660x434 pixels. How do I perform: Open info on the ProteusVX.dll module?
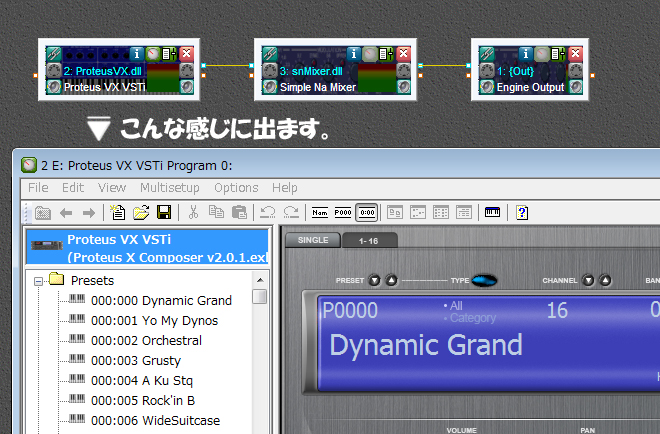tap(136, 53)
